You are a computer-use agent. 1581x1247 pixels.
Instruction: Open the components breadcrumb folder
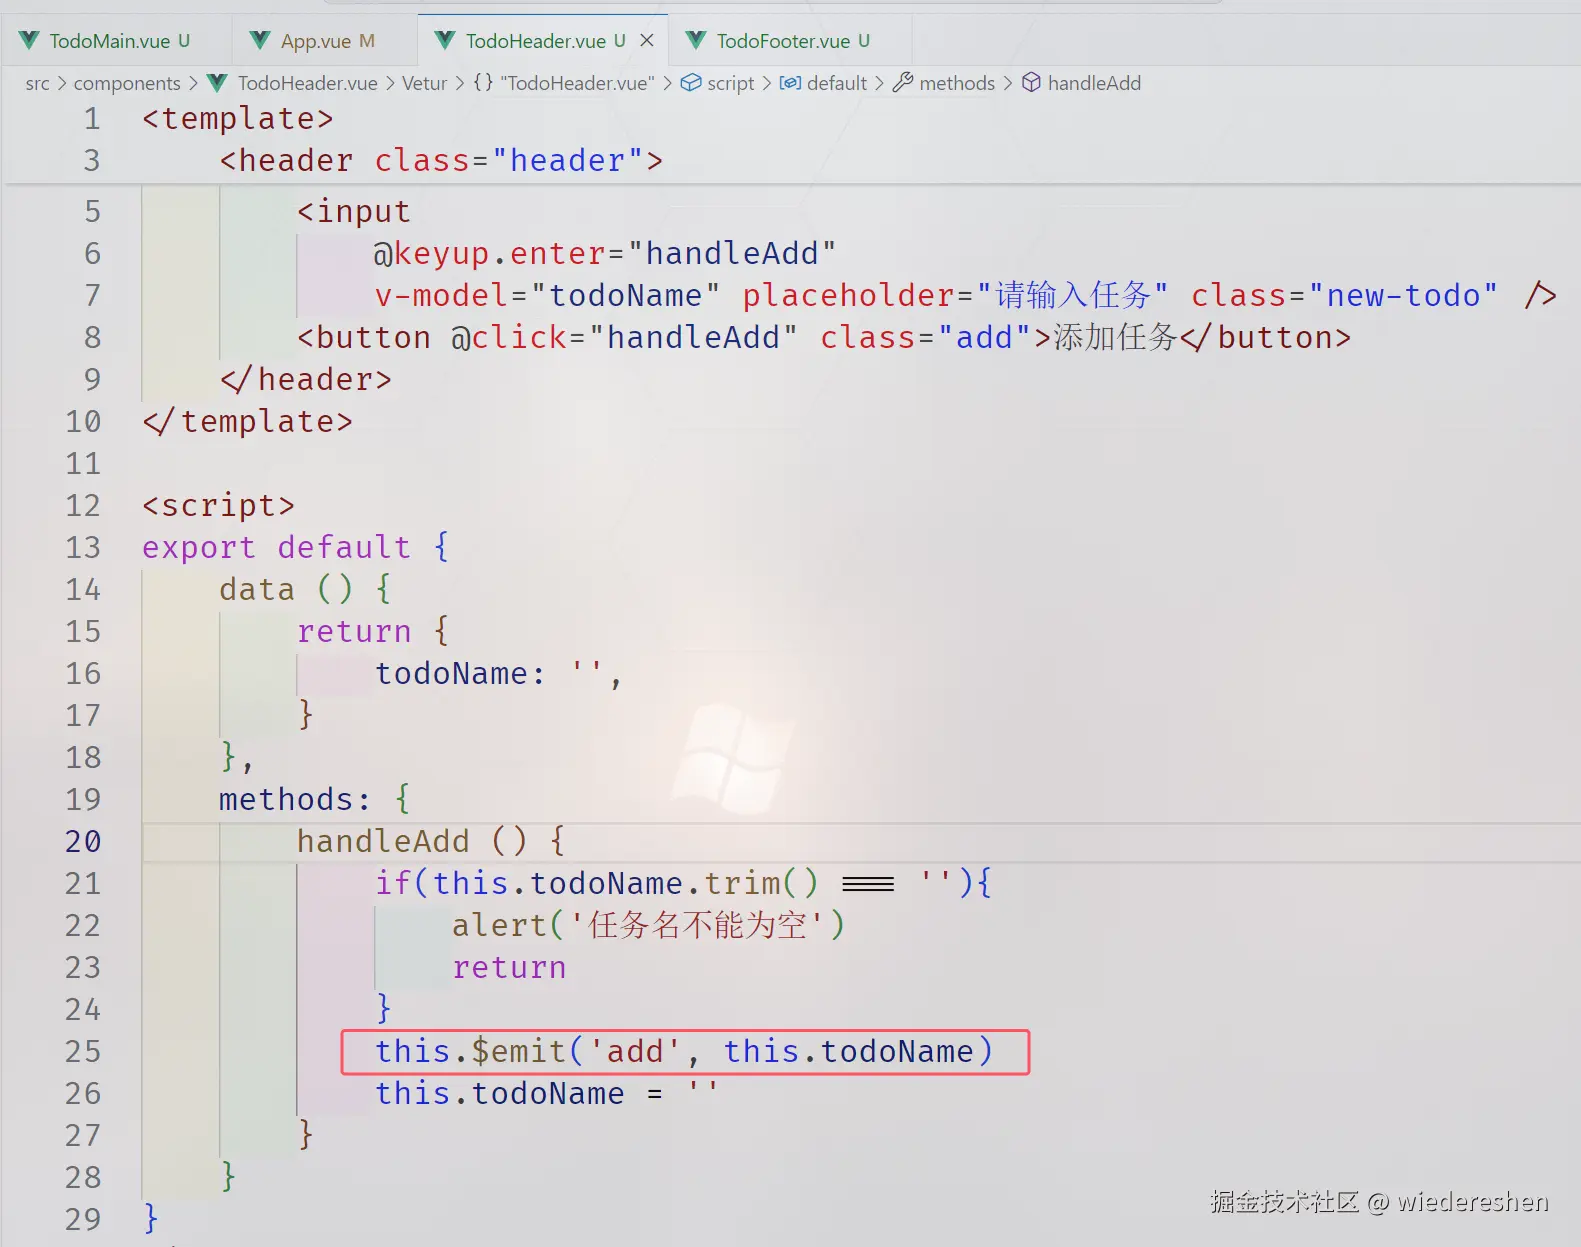pyautogui.click(x=127, y=83)
